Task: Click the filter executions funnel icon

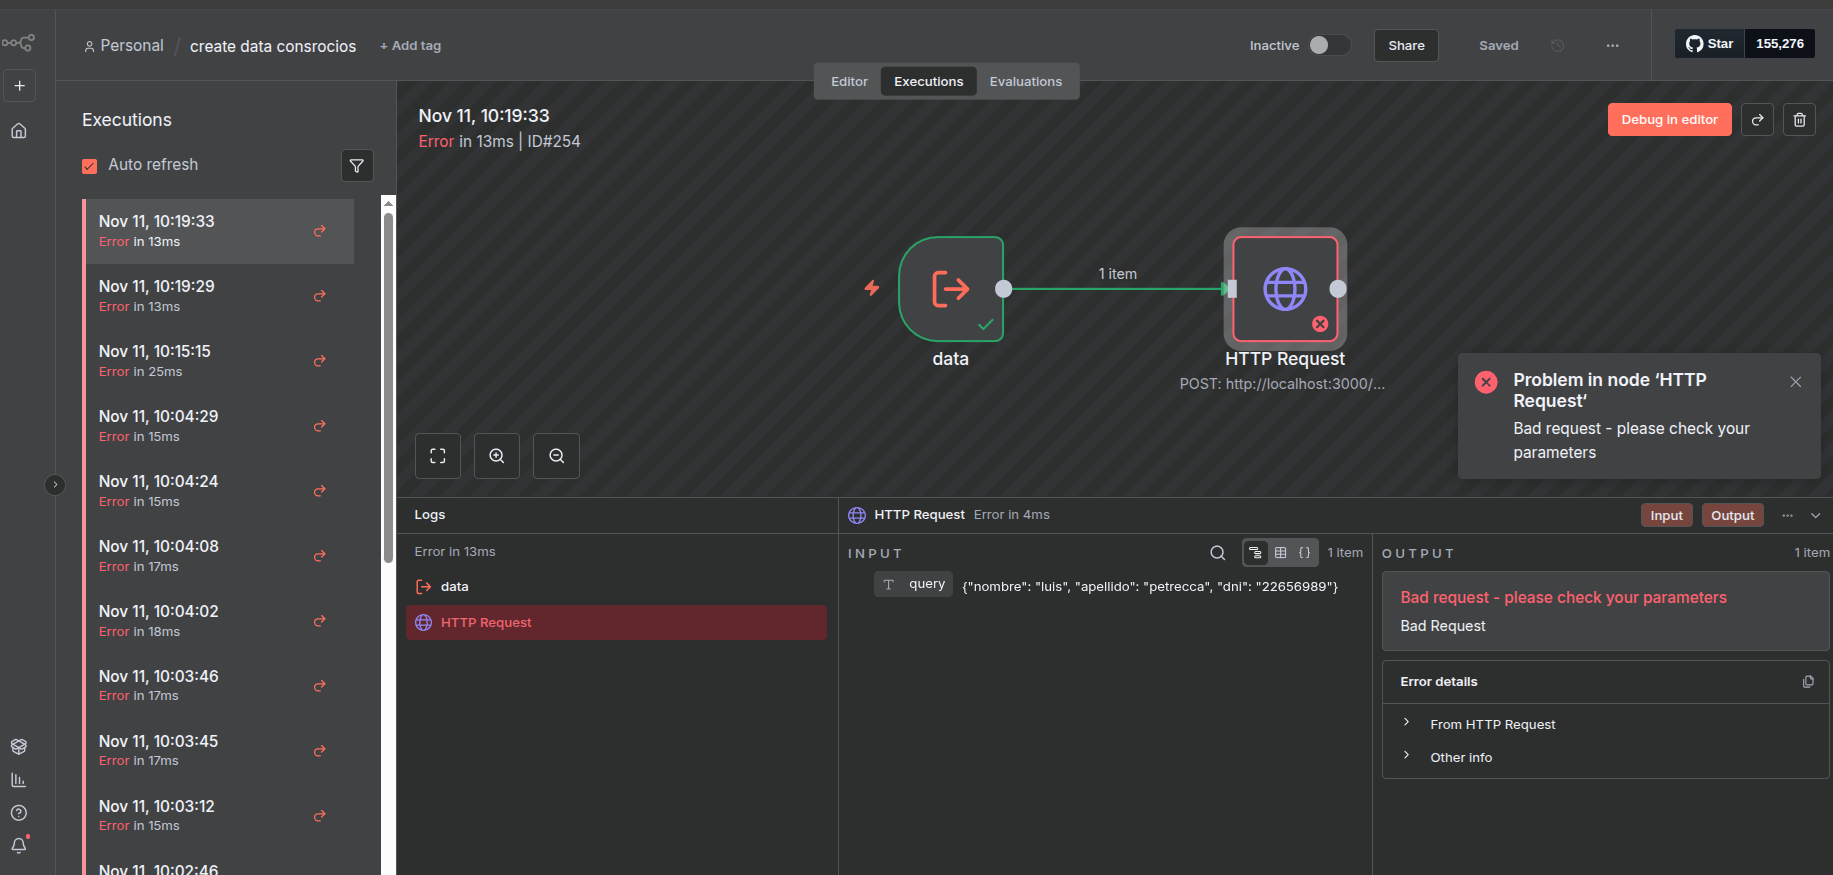Action: click(x=357, y=166)
